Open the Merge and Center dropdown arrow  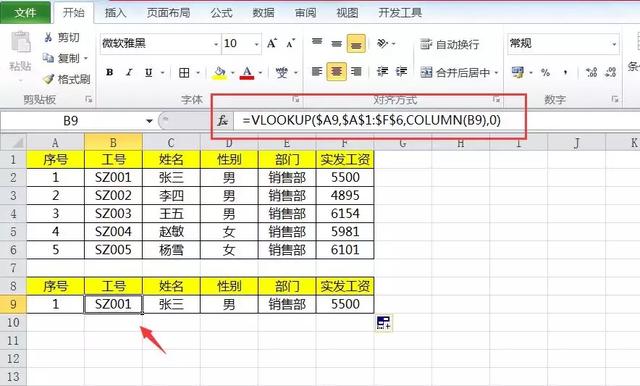[496, 73]
